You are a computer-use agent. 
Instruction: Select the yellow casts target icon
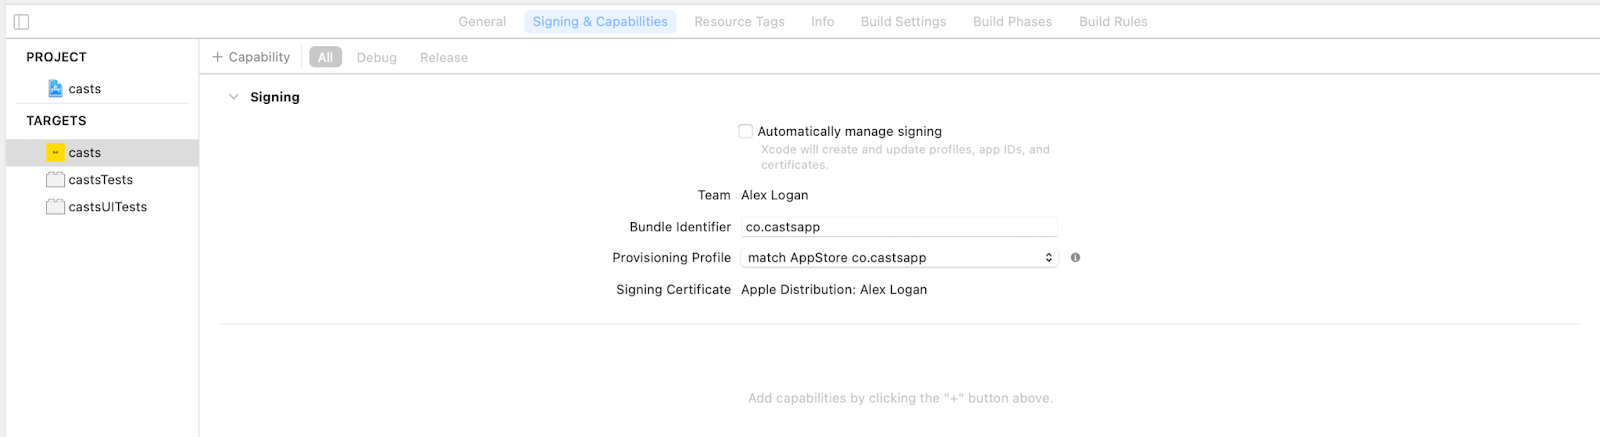click(x=55, y=152)
